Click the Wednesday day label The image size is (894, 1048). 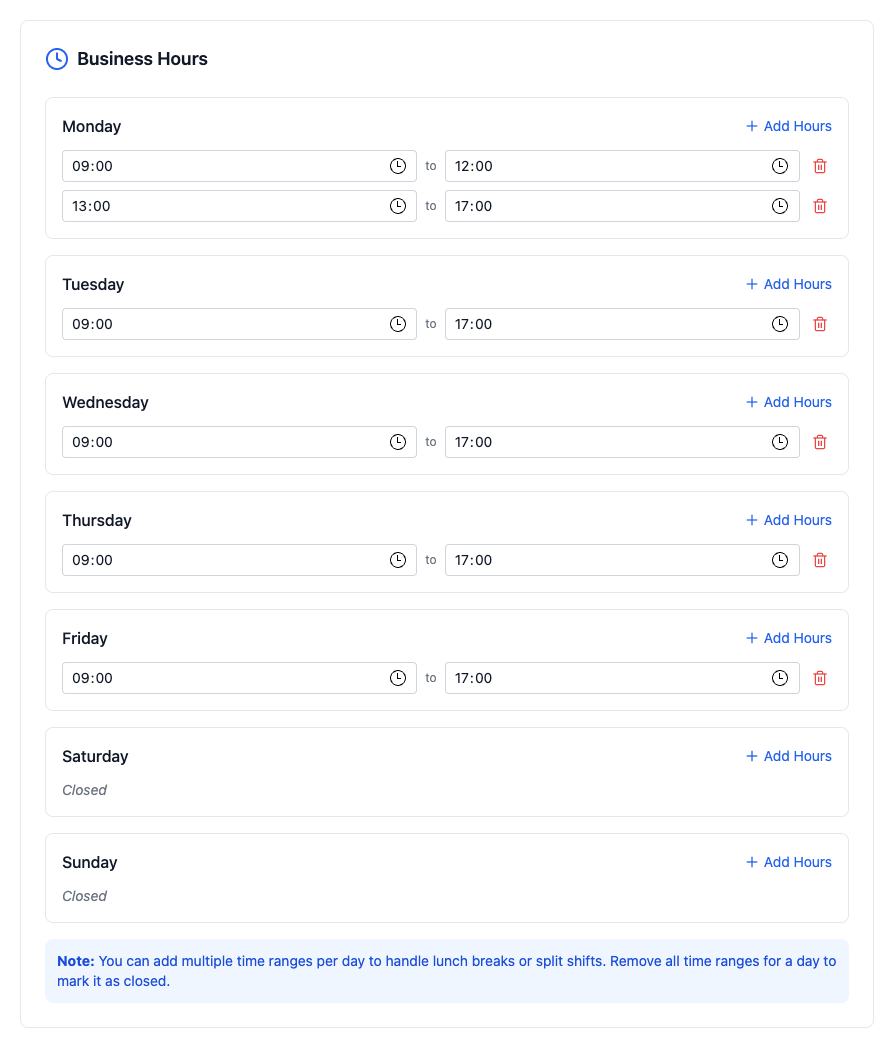pyautogui.click(x=106, y=403)
